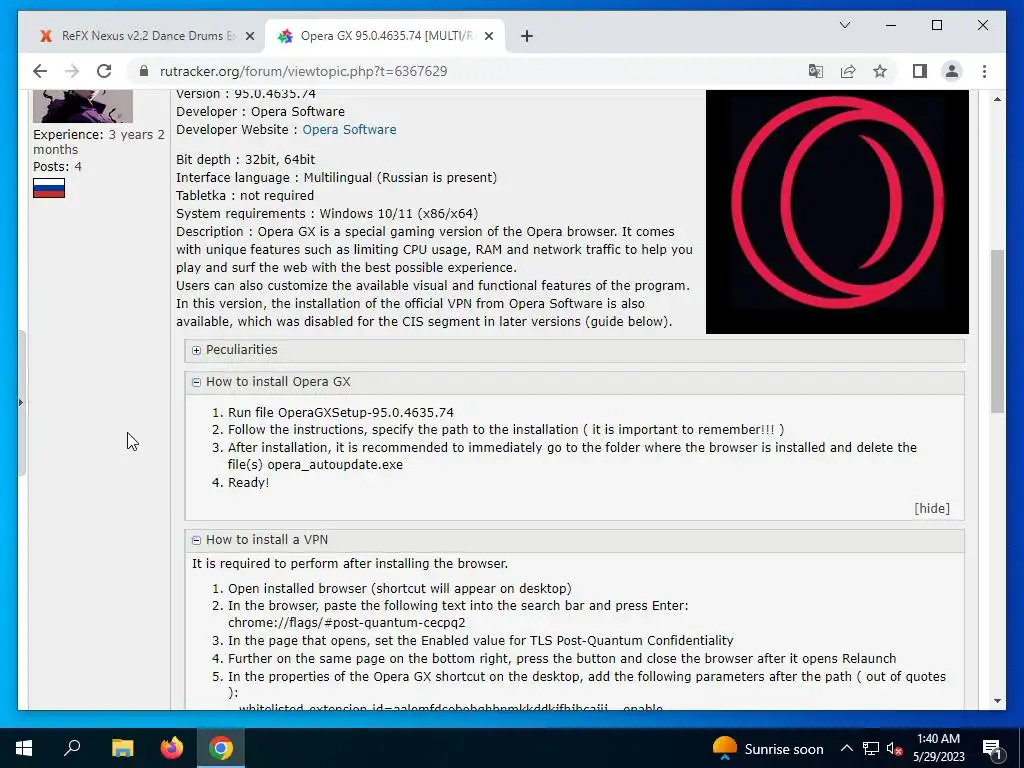
Task: Select the Opera GX 95.0.4635.74 tab
Action: [385, 36]
